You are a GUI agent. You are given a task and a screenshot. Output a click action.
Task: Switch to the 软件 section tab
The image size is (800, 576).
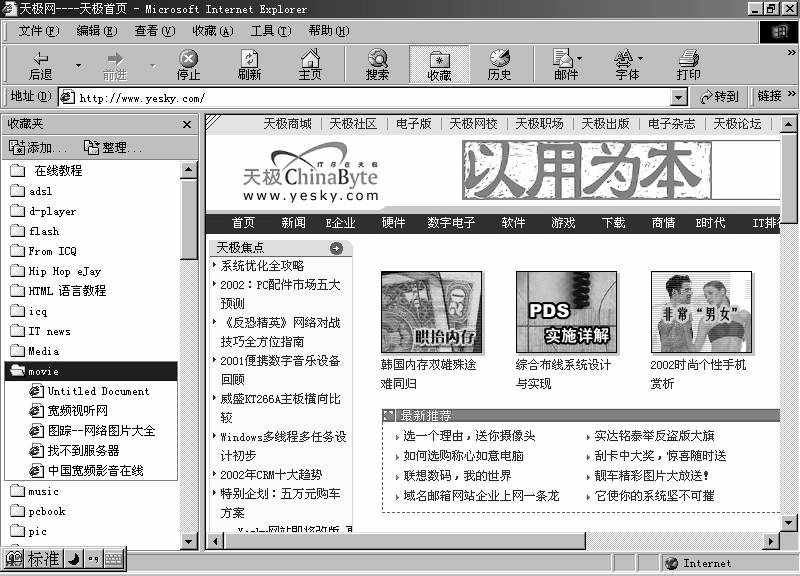coord(513,223)
